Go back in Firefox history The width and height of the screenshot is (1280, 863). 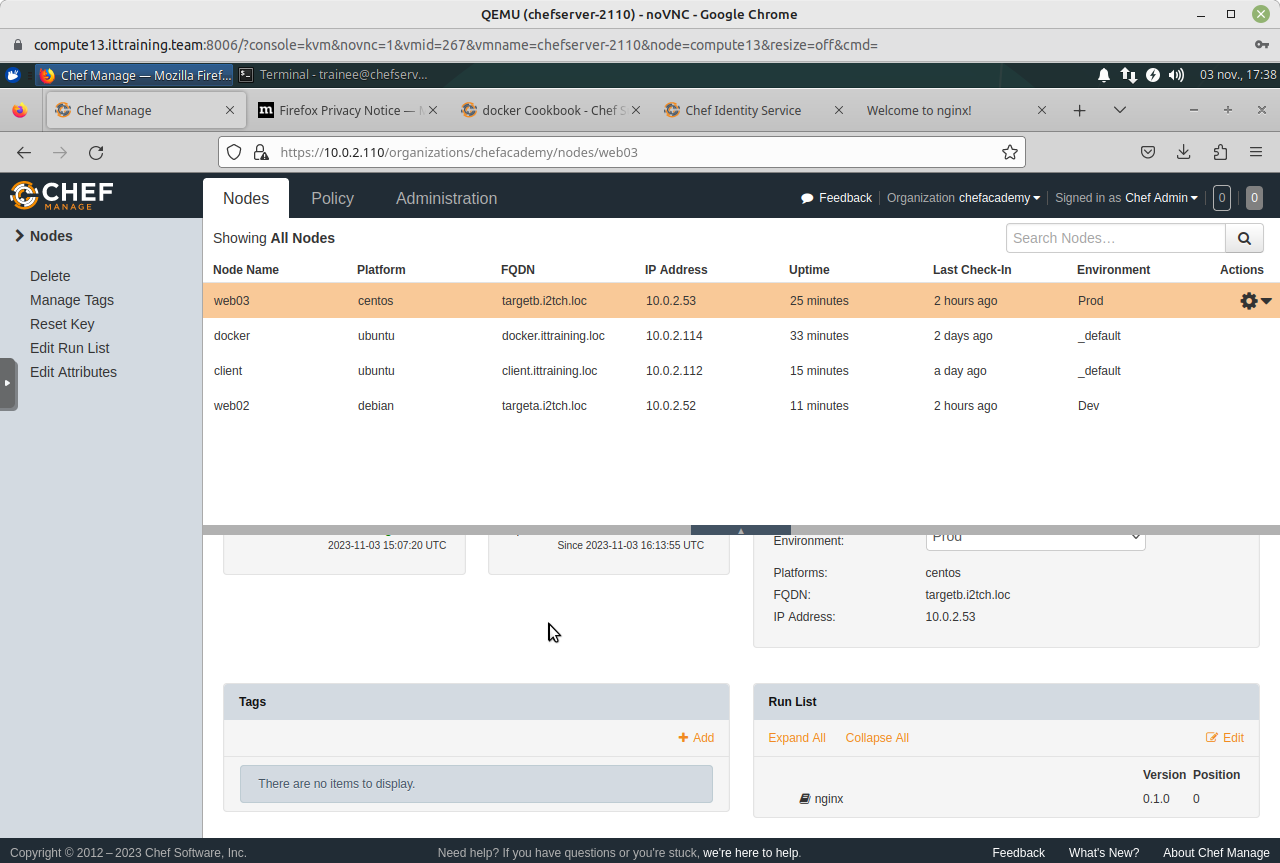(x=24, y=152)
